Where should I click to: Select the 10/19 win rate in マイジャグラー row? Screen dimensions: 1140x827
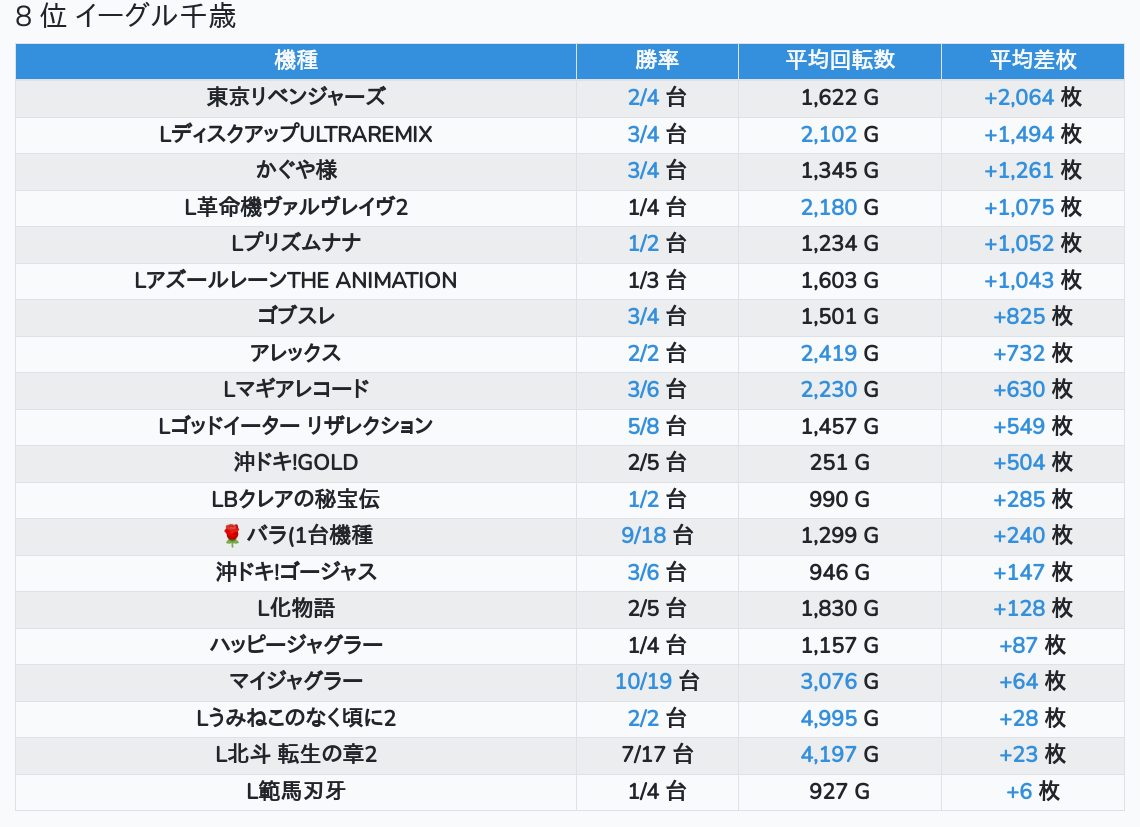pos(643,682)
